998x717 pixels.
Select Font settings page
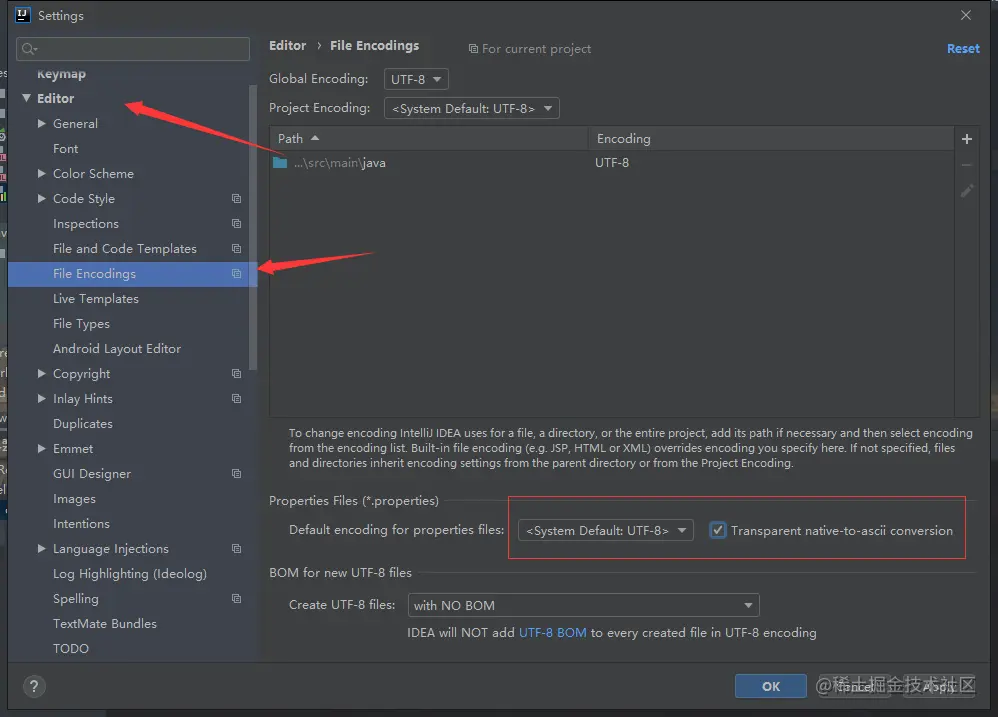66,148
